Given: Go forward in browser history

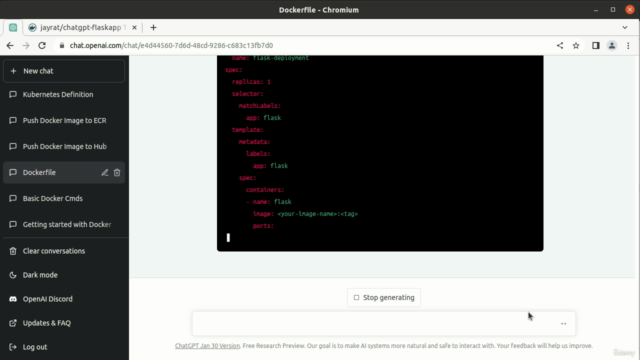Looking at the screenshot, I should pos(26,46).
